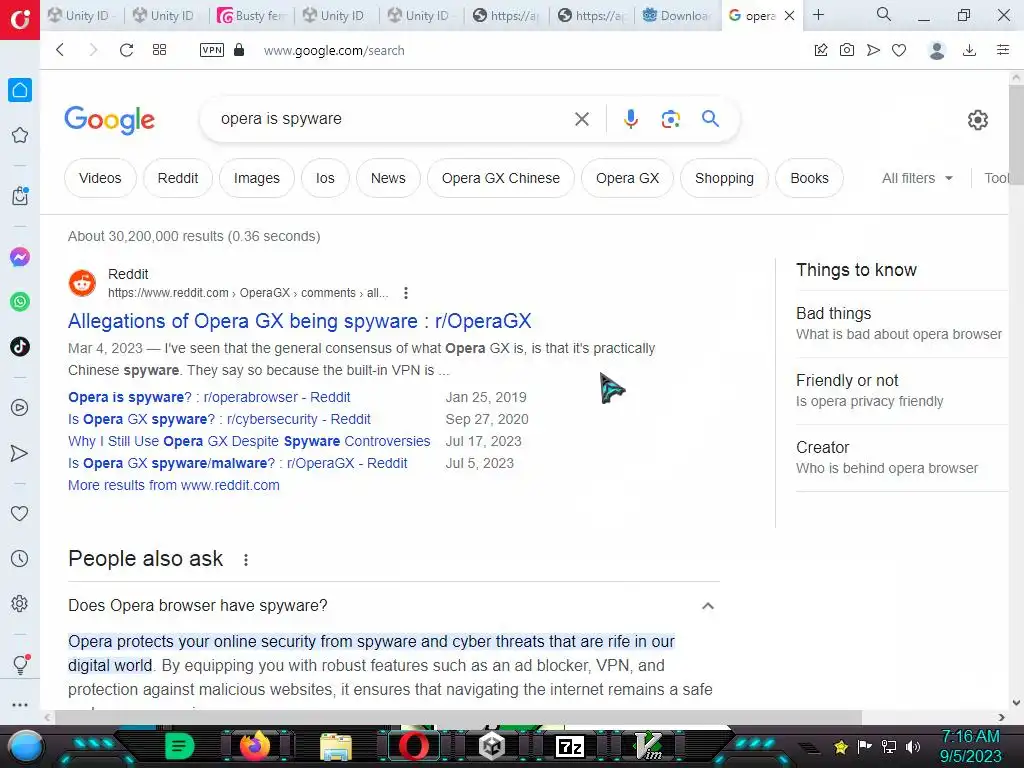Screen dimensions: 1024x768
Task: Open the sidebar shopping bag icon
Action: [20, 195]
